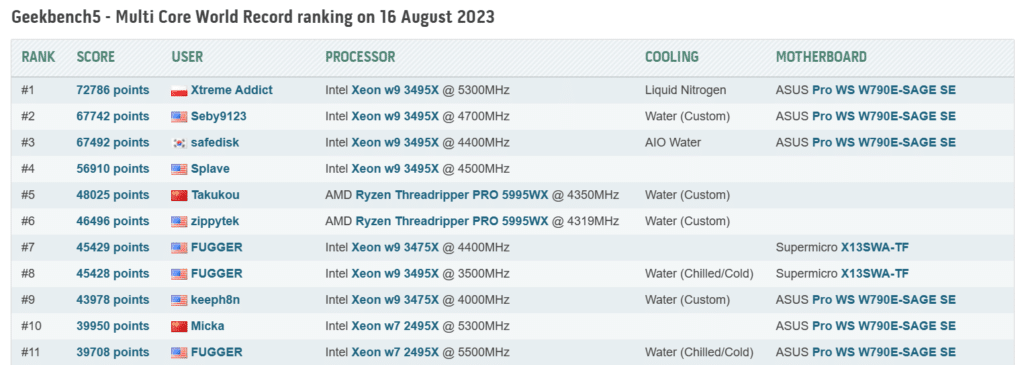1024x365 pixels.
Task: Click the US flag beside keeph8n
Action: [179, 300]
